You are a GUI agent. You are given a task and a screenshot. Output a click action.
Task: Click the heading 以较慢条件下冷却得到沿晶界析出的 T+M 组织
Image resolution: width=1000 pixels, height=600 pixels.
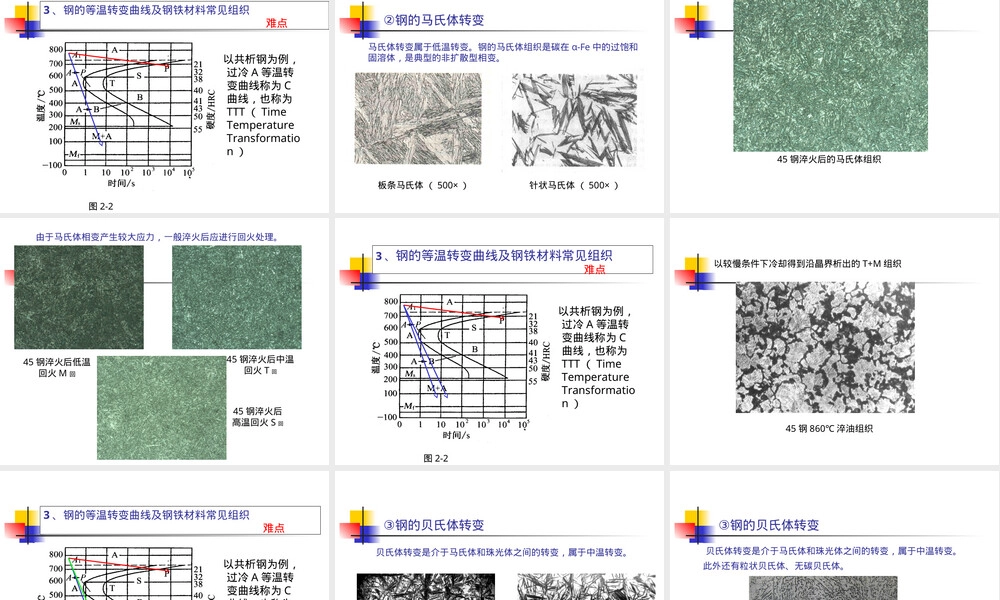pyautogui.click(x=807, y=263)
